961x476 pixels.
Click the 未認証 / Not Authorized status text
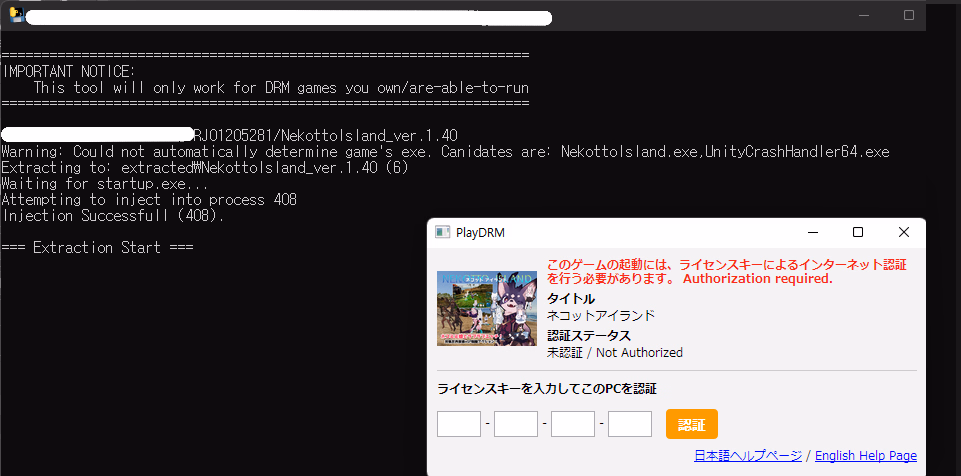click(615, 352)
